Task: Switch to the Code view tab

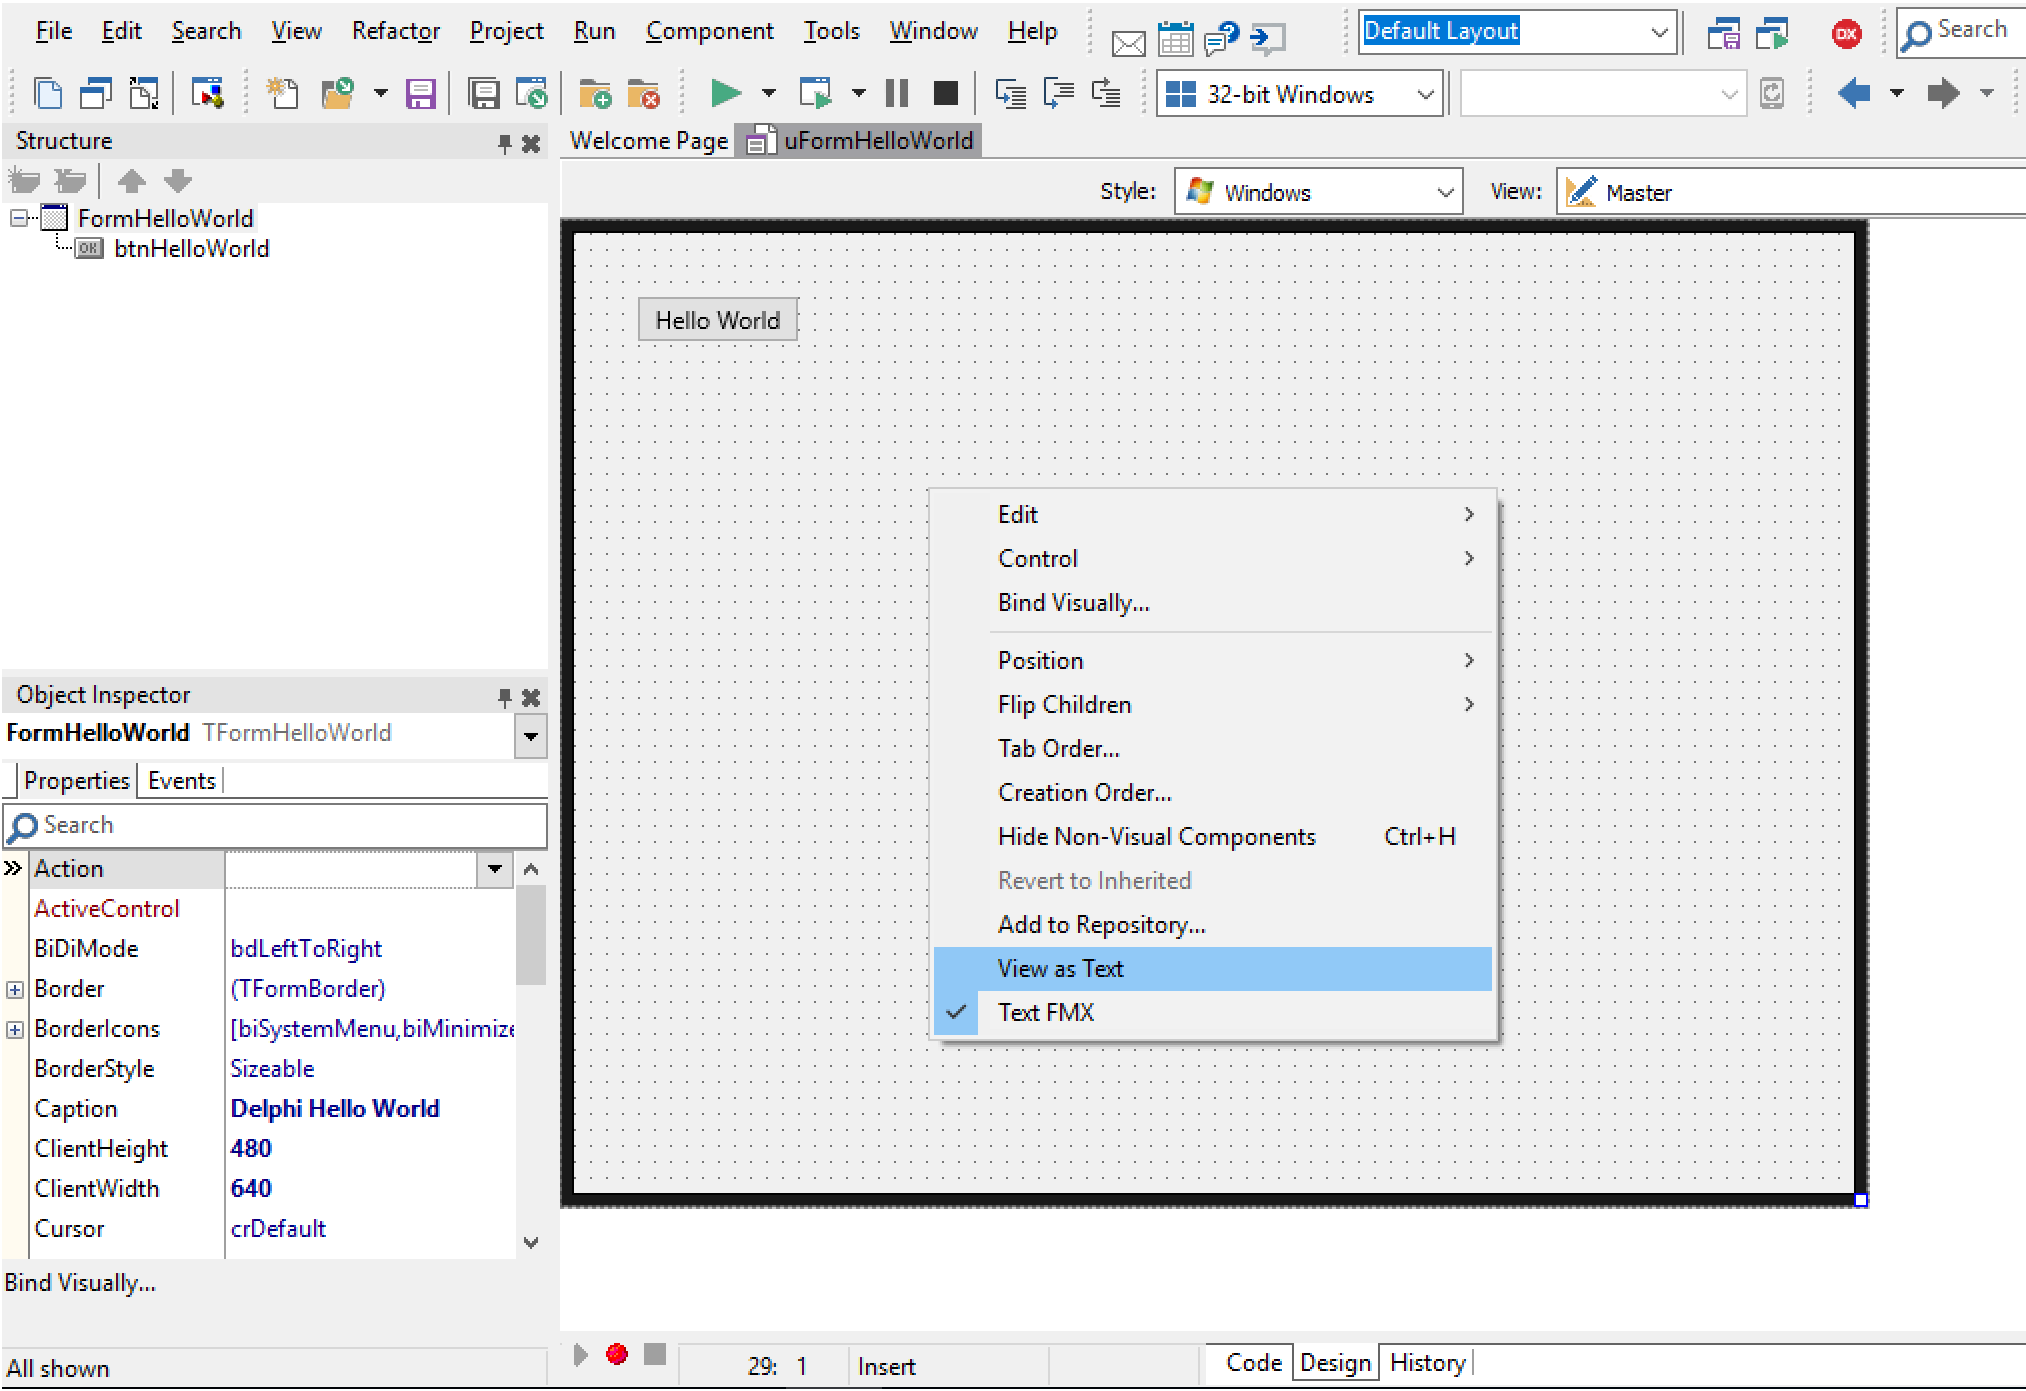Action: [x=1253, y=1363]
